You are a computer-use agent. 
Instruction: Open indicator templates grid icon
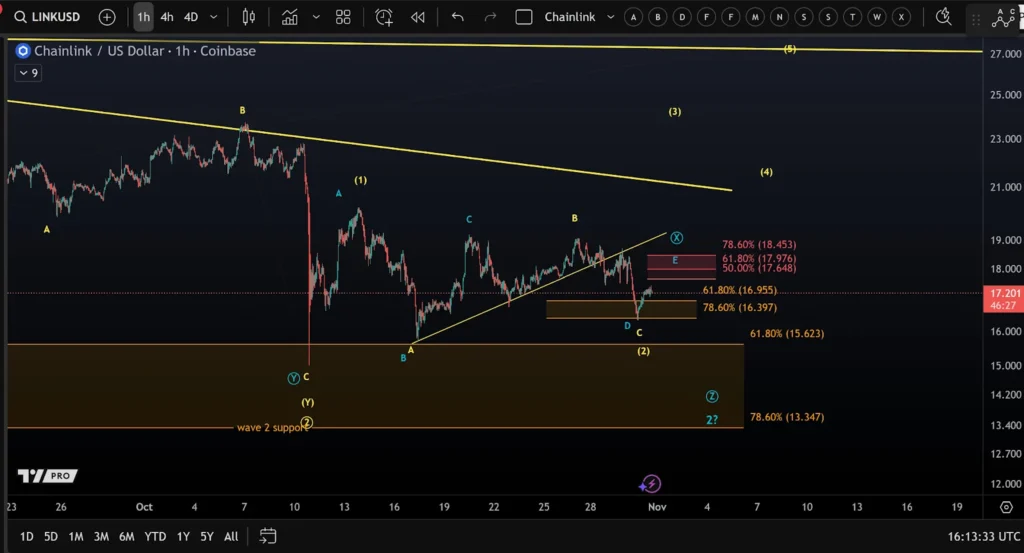(343, 17)
